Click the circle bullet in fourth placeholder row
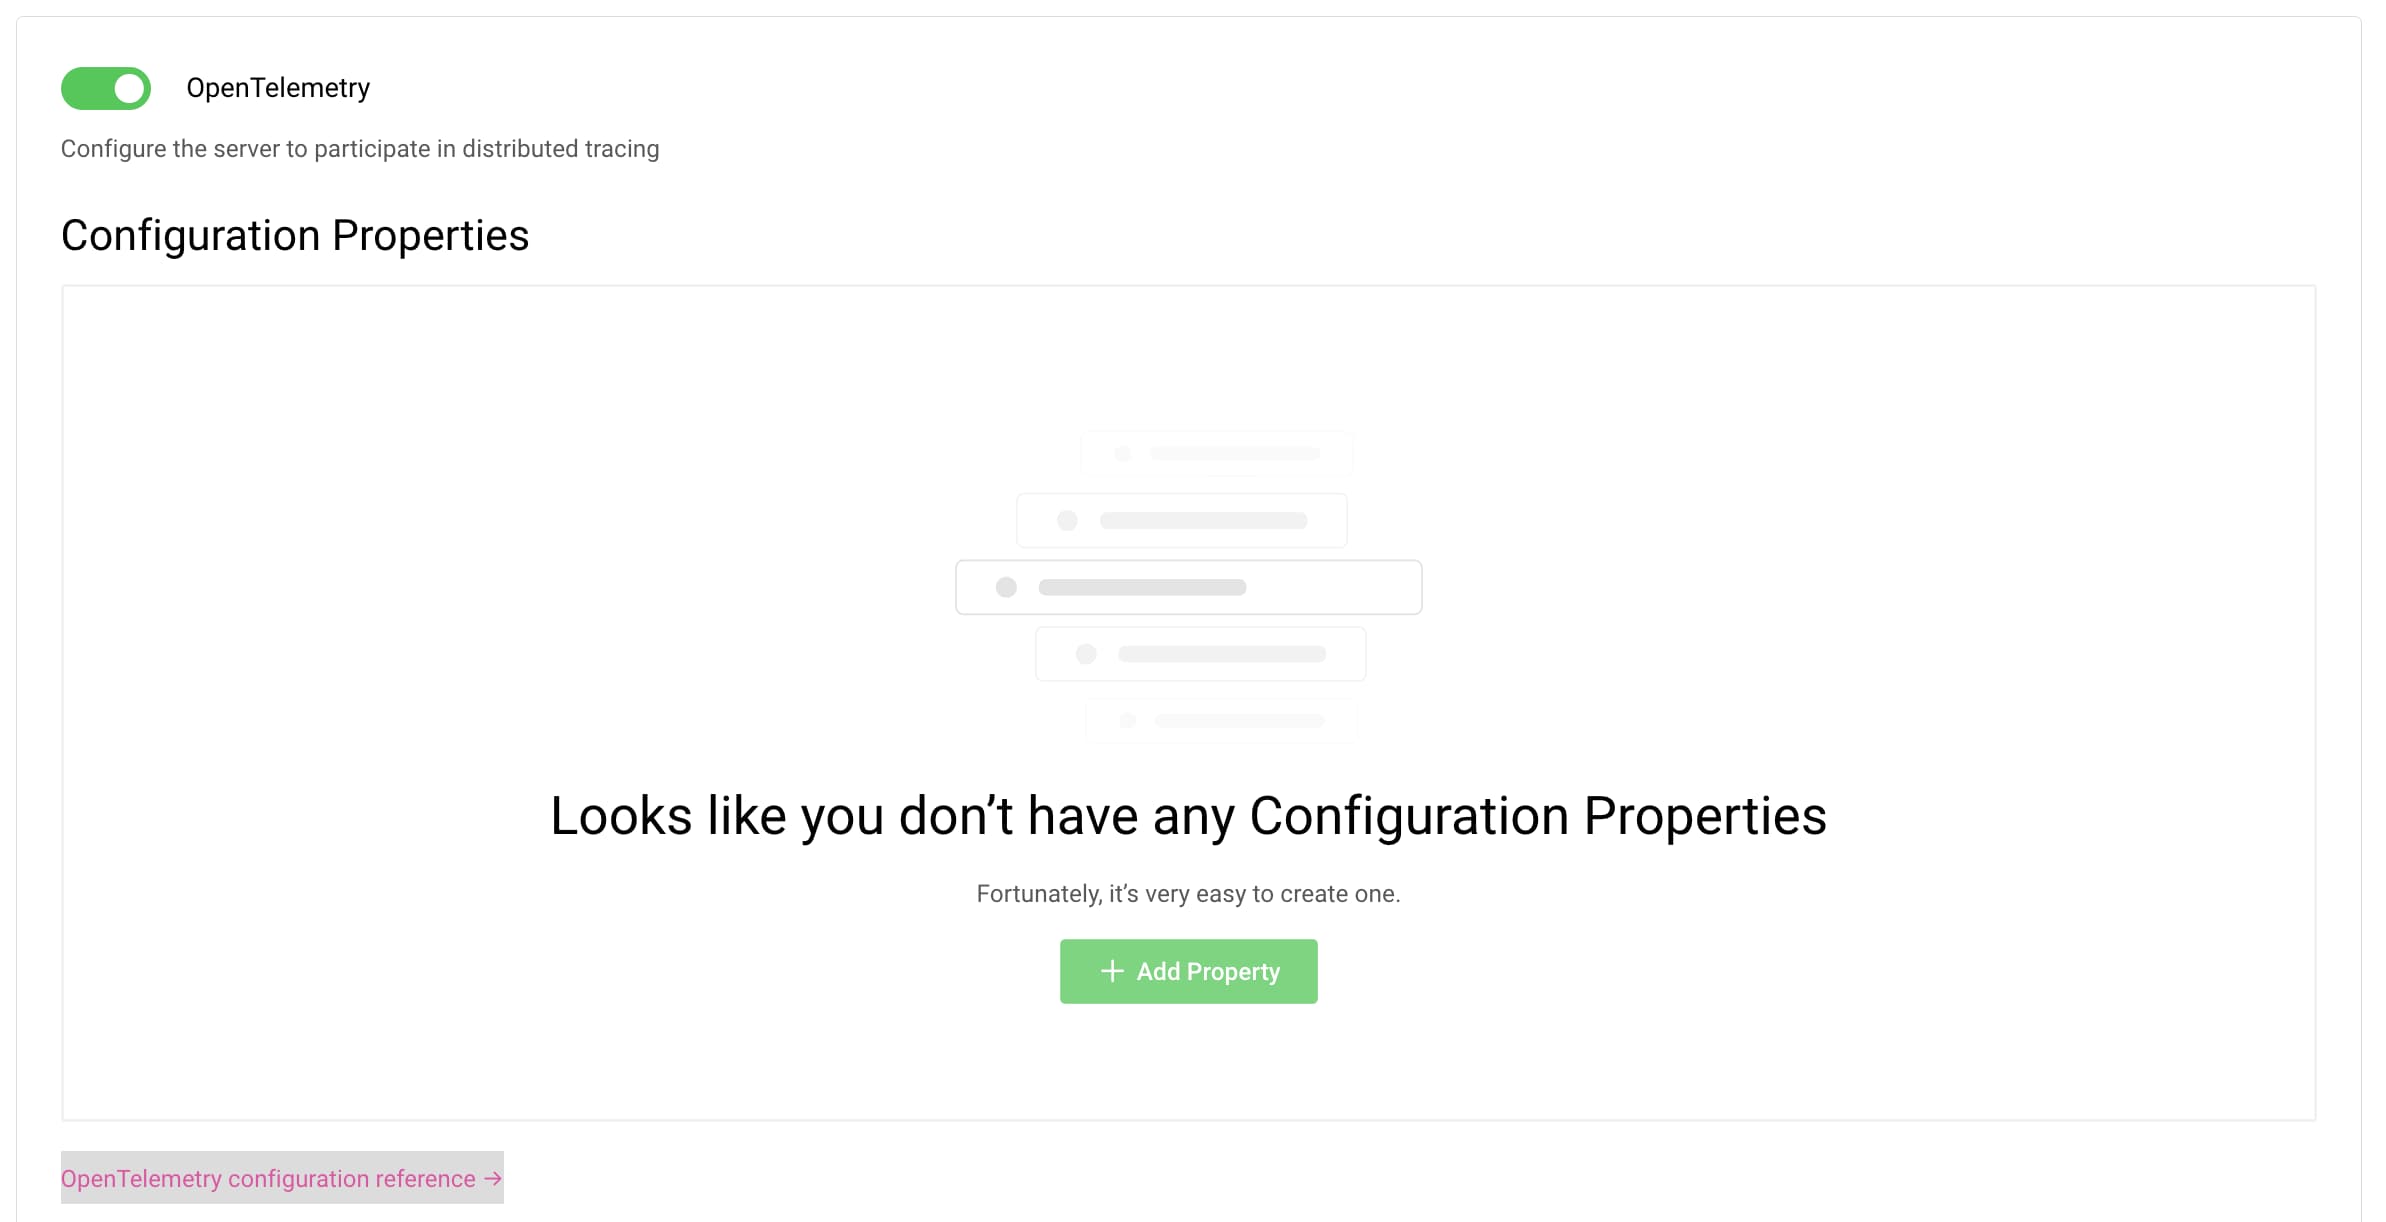This screenshot has height=1222, width=2386. (x=1086, y=654)
